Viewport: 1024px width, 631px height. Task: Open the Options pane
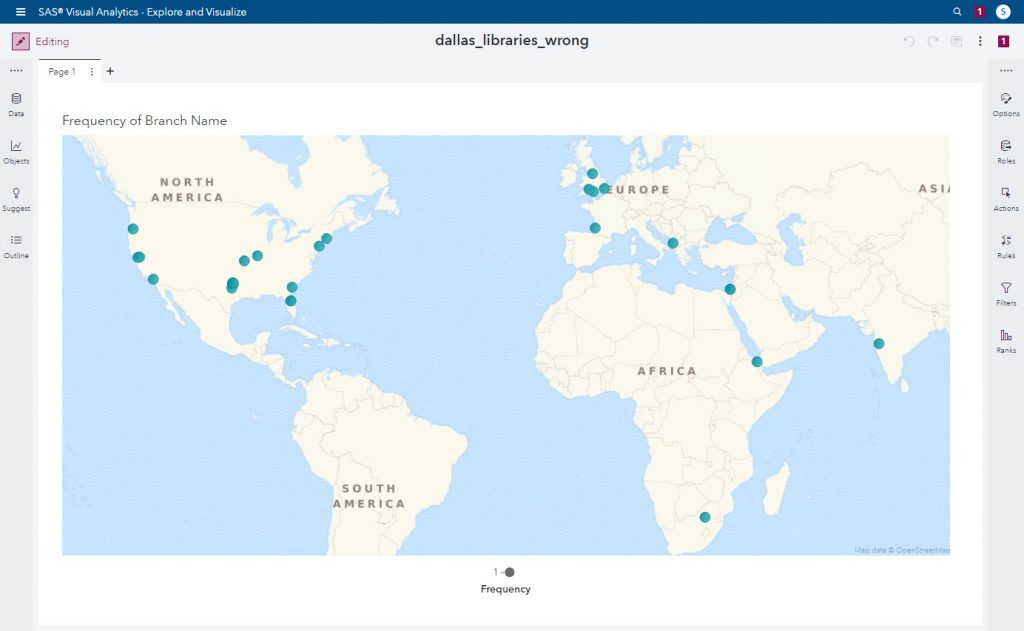1006,104
